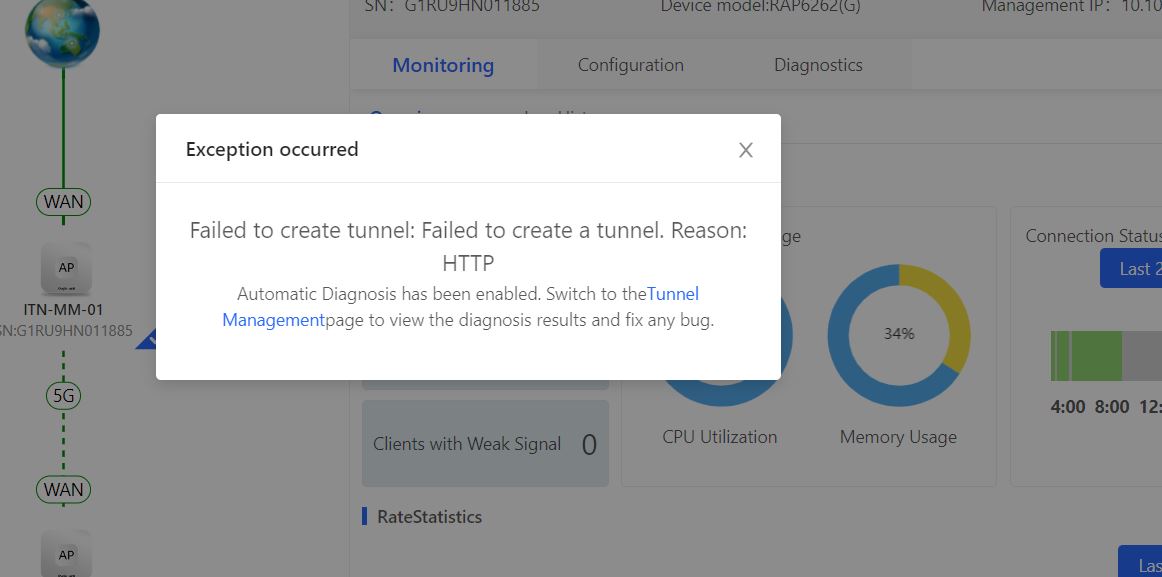The image size is (1162, 577).
Task: Click the Connection Status Last period button
Action: tap(1131, 268)
